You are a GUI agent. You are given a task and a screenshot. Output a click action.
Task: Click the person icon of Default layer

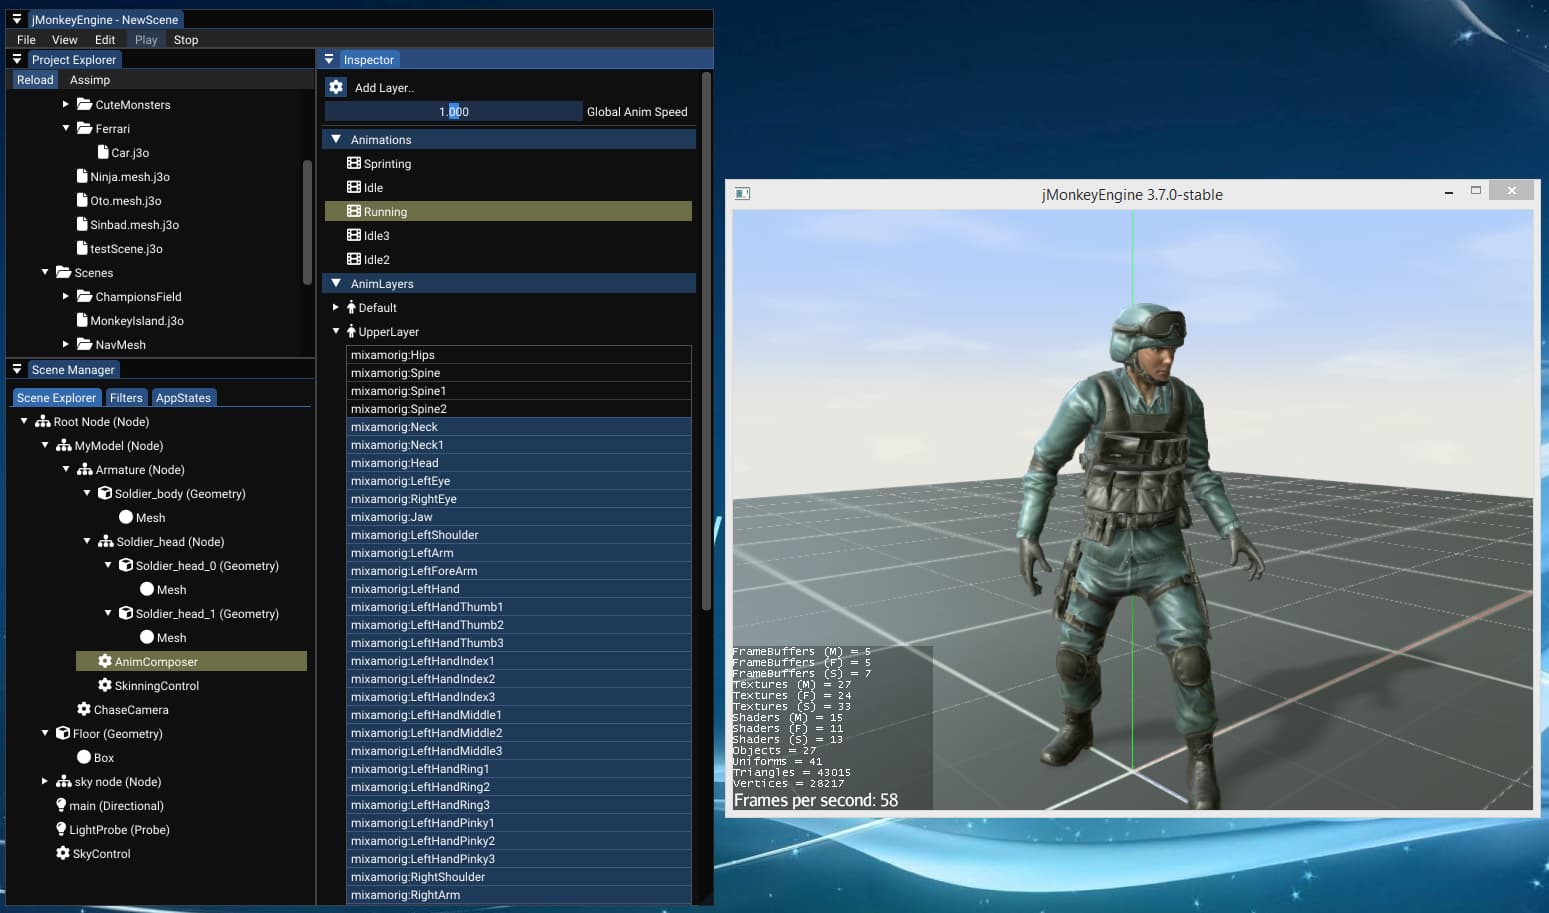click(351, 307)
